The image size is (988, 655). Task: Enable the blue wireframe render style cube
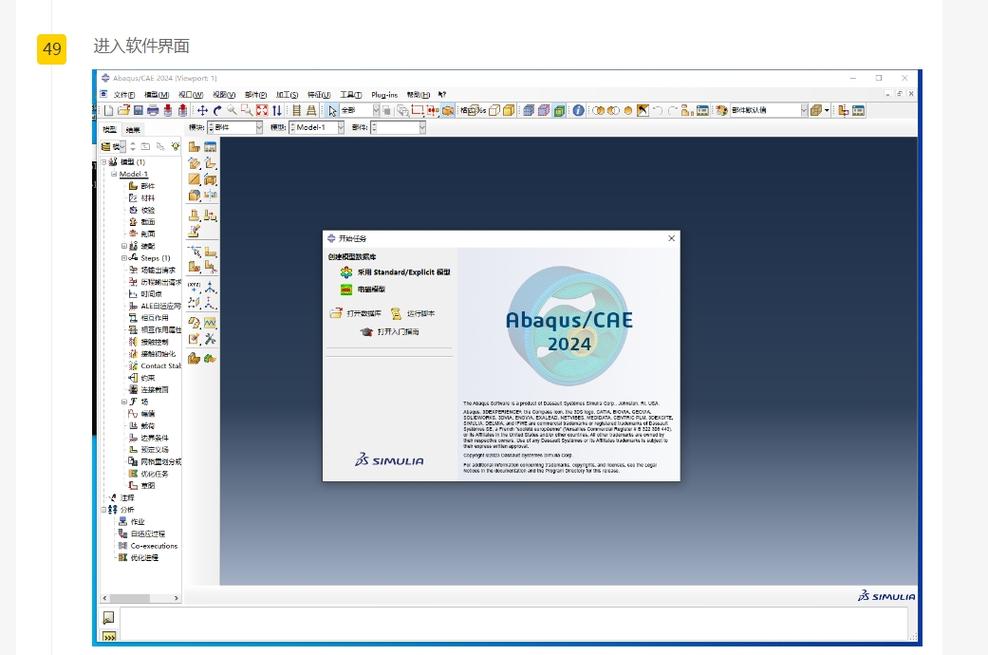click(528, 110)
